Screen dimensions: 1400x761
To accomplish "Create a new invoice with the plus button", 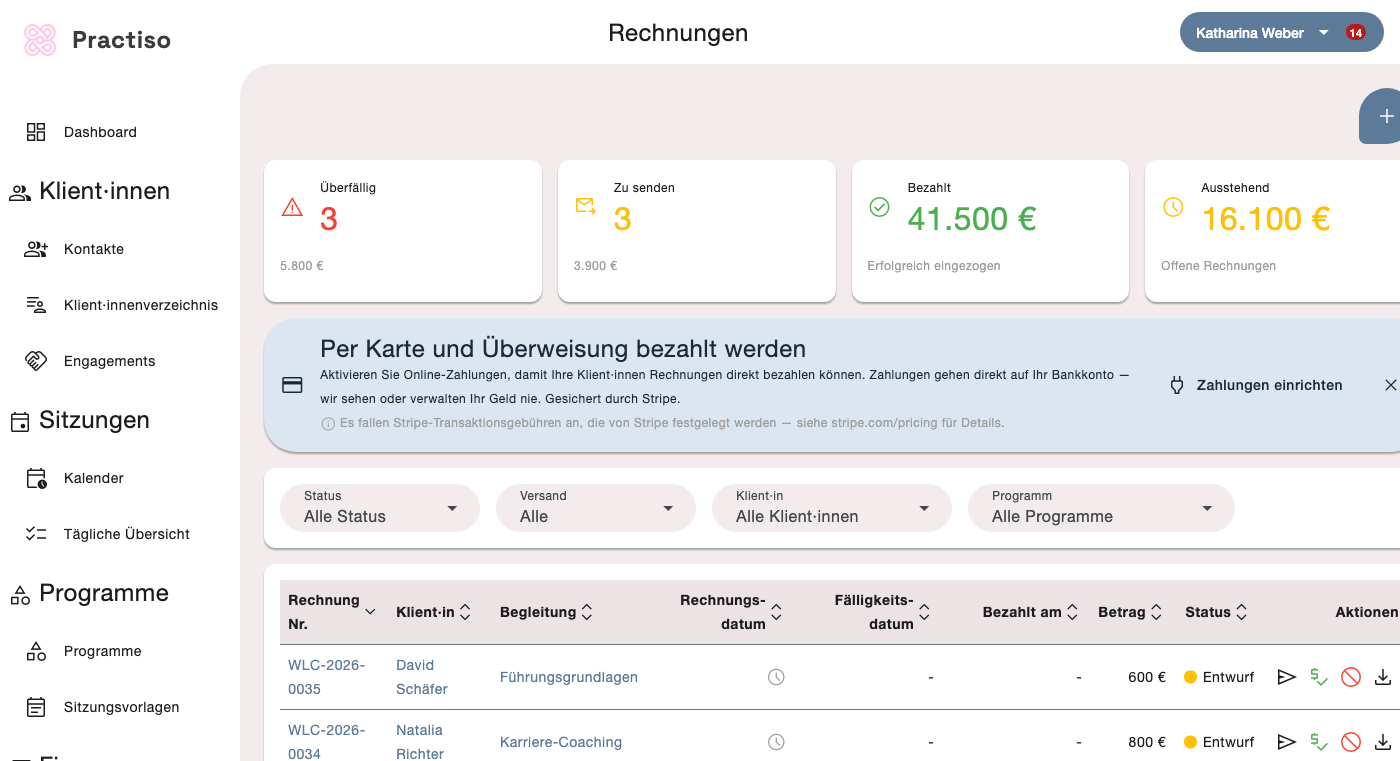I will (x=1388, y=116).
